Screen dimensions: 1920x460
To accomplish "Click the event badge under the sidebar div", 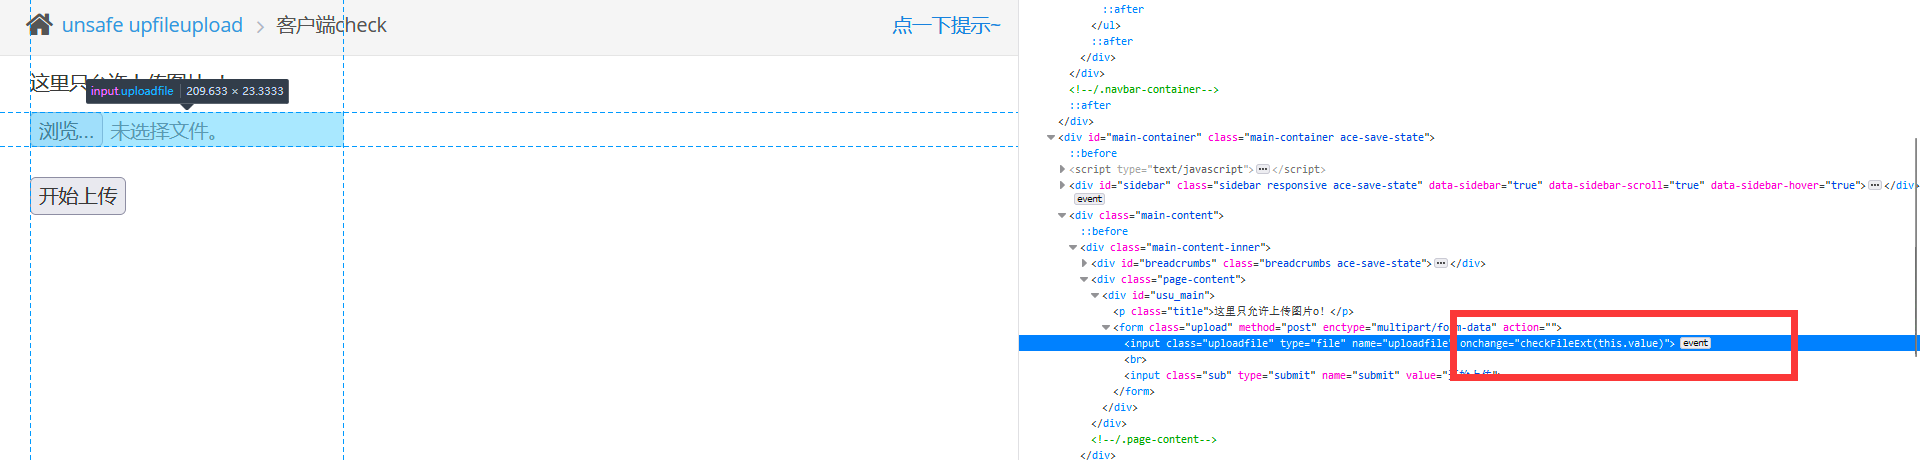I will (x=1089, y=200).
